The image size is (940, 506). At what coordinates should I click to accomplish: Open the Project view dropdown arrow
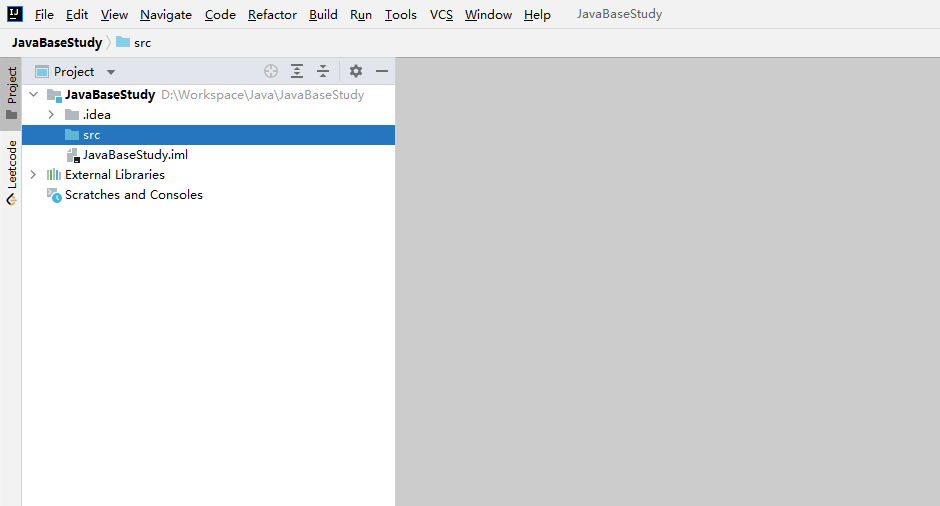[x=111, y=73]
